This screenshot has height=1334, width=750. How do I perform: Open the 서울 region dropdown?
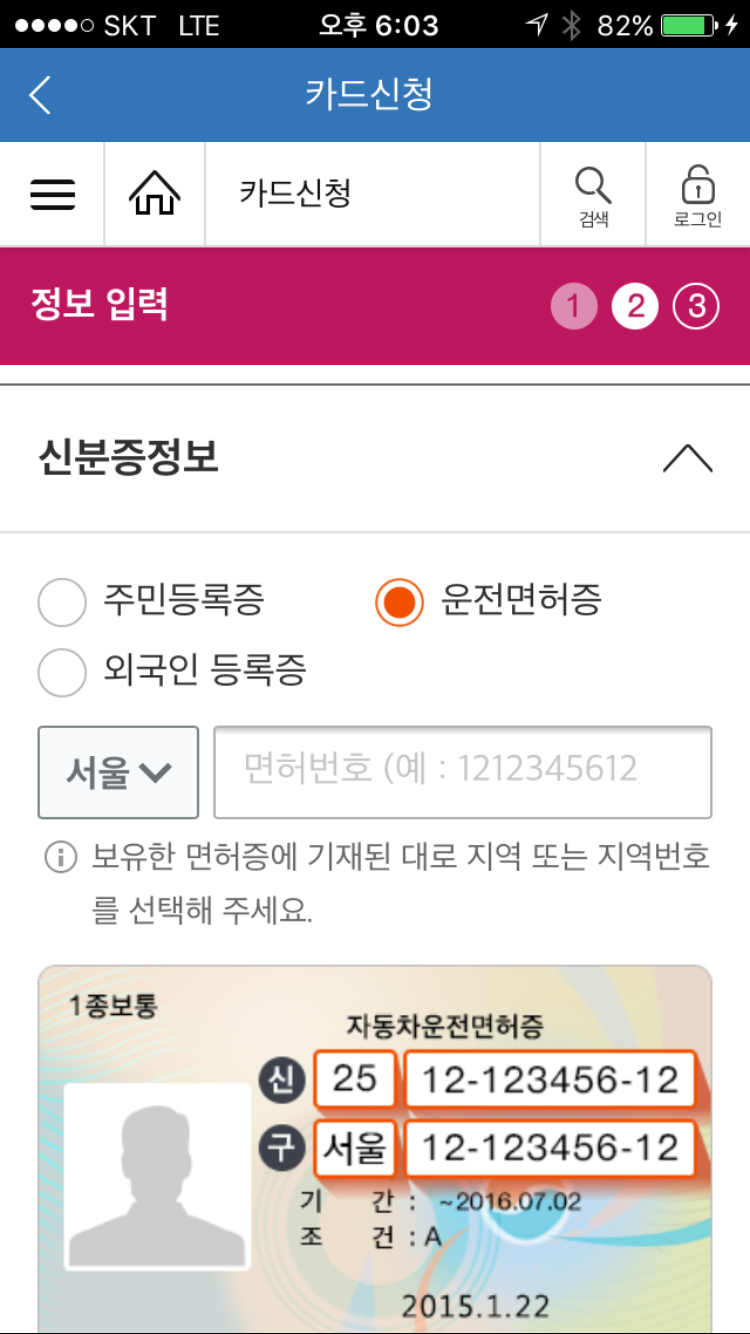click(117, 772)
